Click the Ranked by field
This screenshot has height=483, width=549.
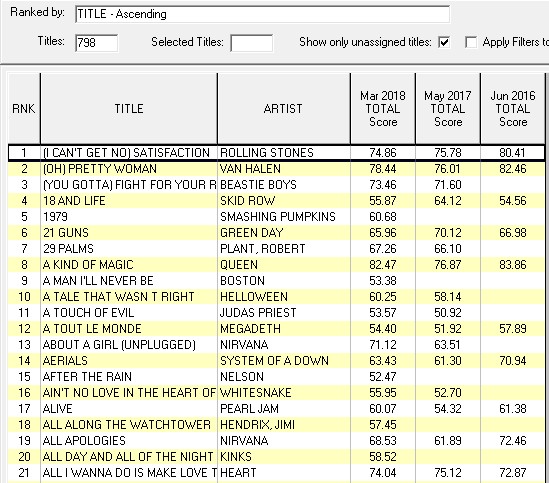262,14
